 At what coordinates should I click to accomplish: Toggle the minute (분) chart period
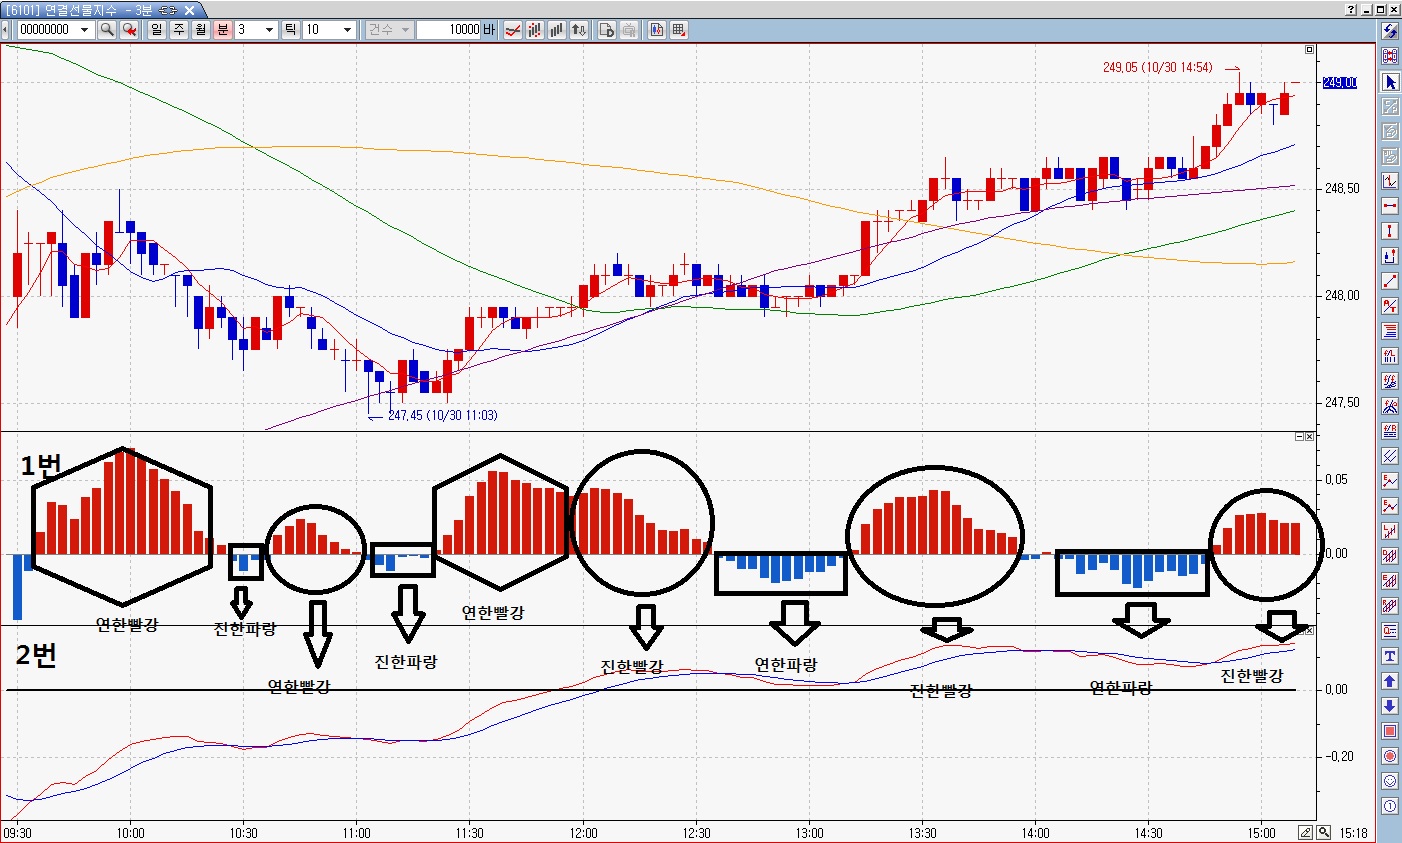[223, 30]
